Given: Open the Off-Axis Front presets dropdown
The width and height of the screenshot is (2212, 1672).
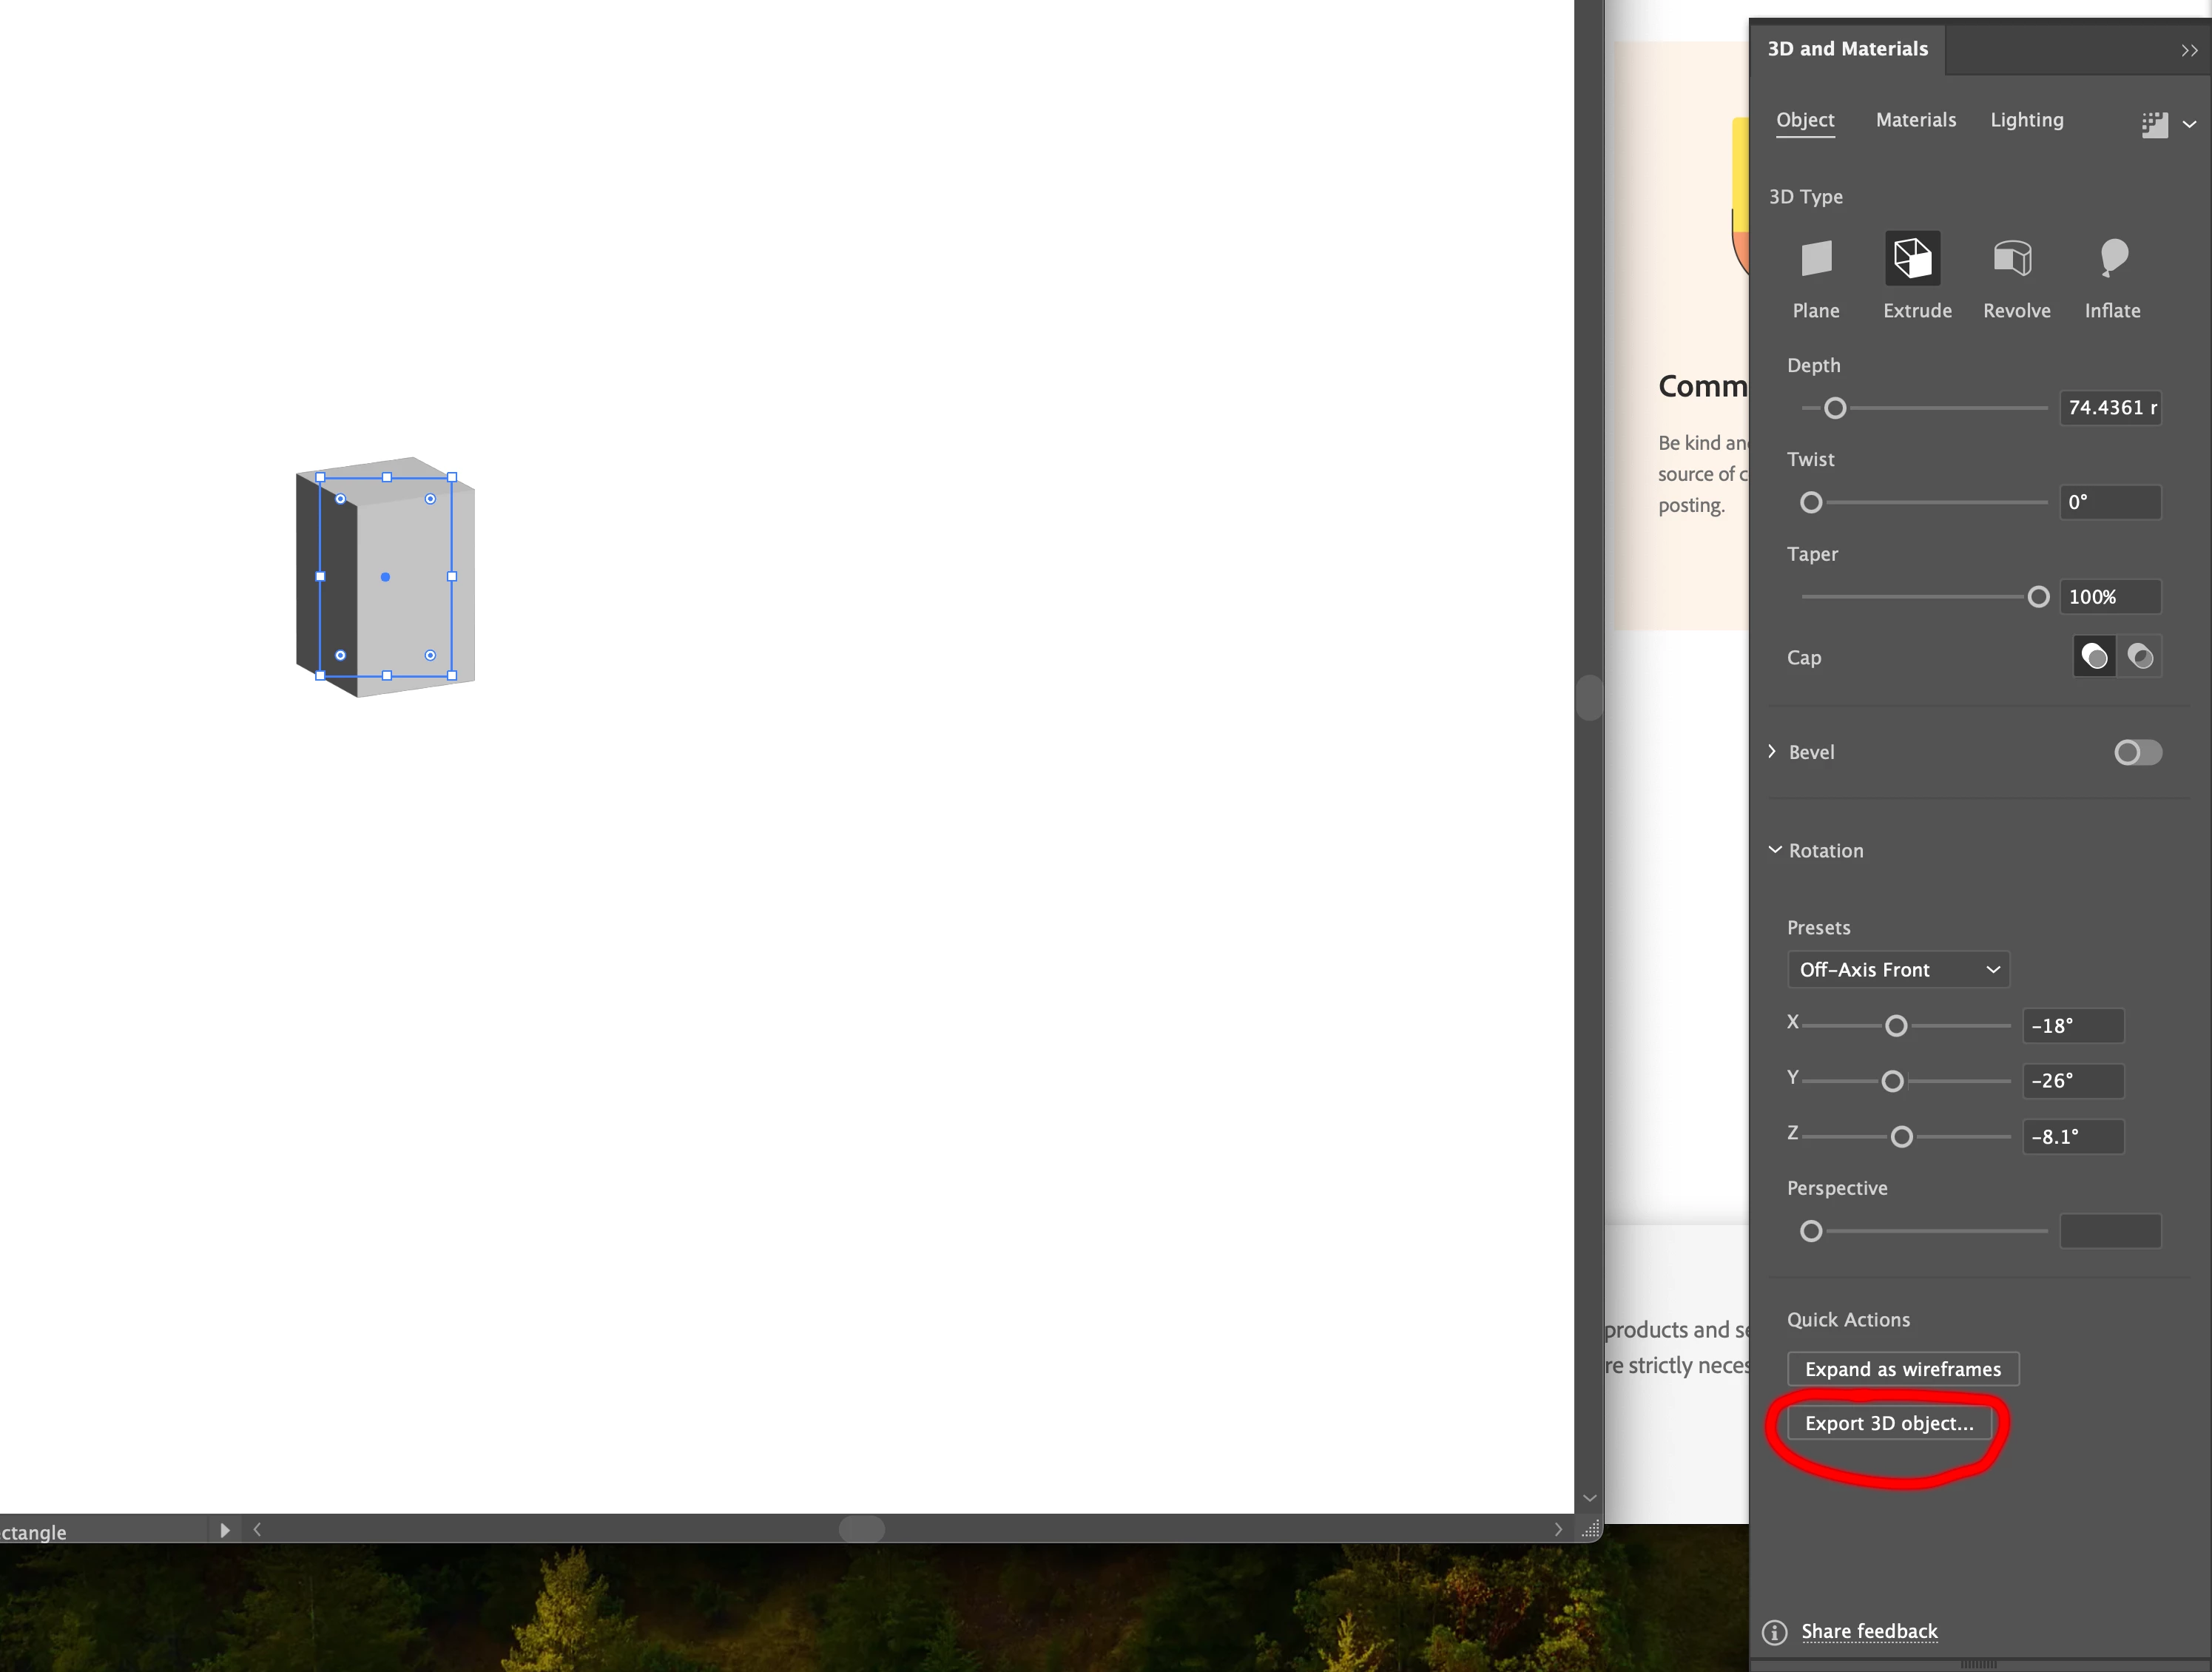Looking at the screenshot, I should [1897, 969].
